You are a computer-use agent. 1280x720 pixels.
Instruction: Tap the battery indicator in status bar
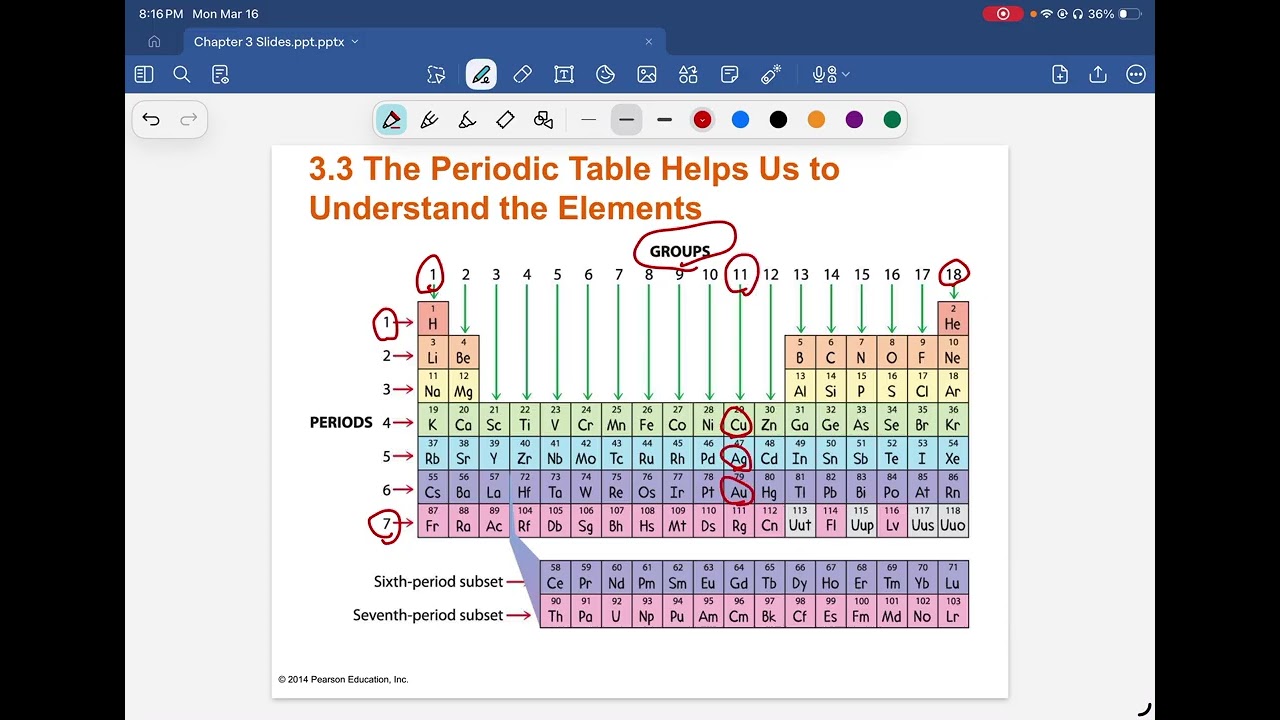(1129, 14)
